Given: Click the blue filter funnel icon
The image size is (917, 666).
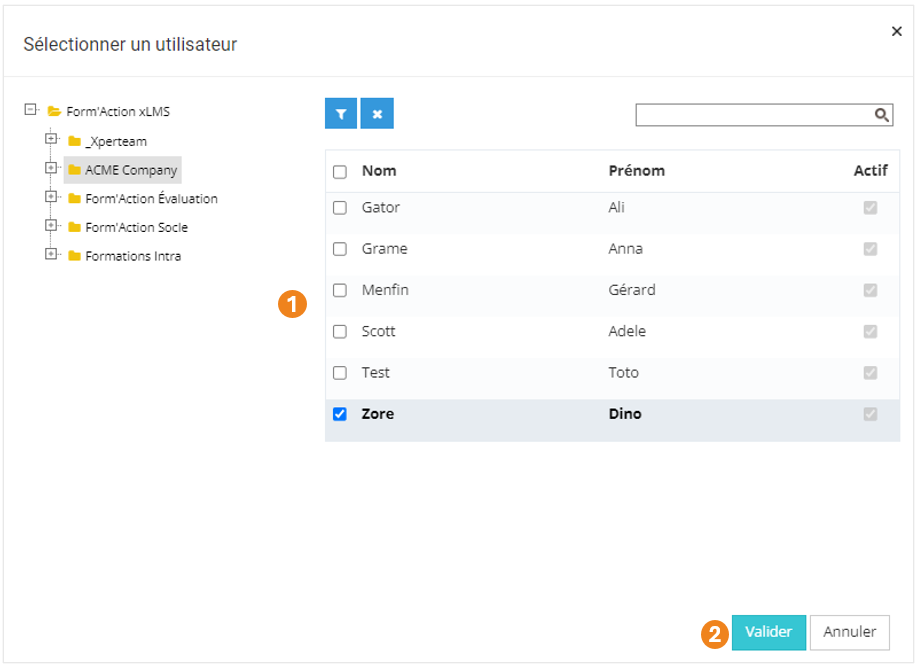Looking at the screenshot, I should (x=341, y=114).
